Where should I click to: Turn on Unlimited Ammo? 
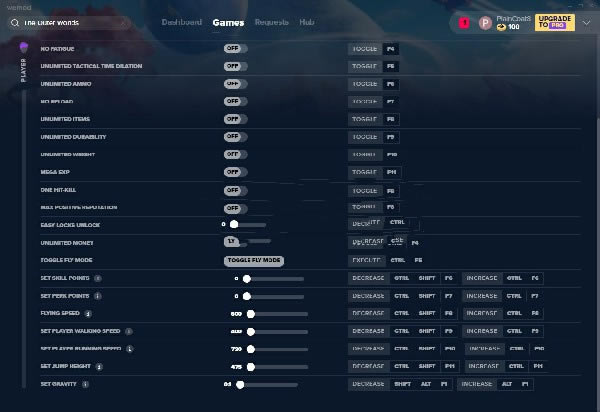point(235,84)
